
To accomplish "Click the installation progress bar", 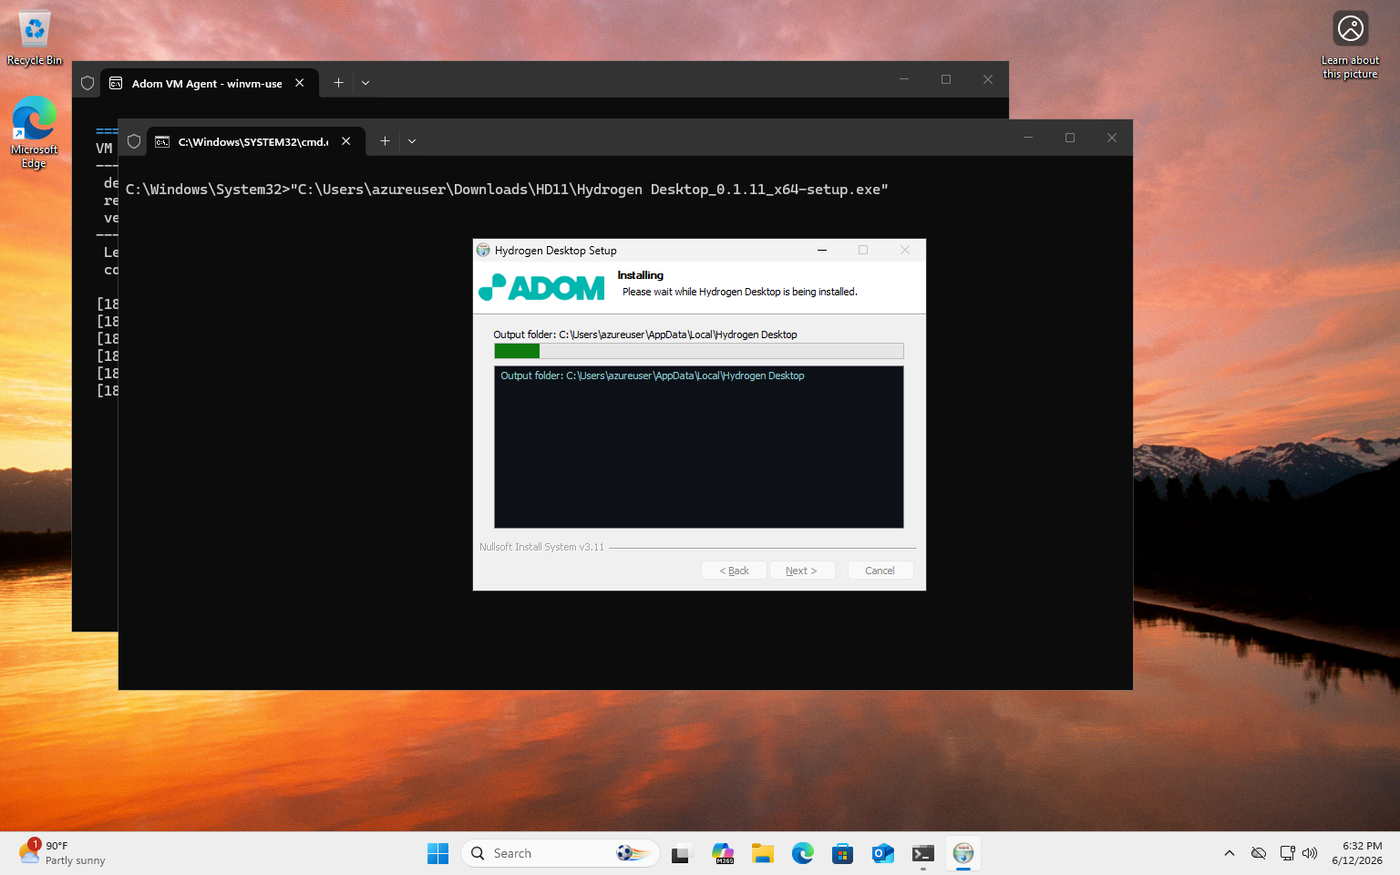I will coord(699,351).
